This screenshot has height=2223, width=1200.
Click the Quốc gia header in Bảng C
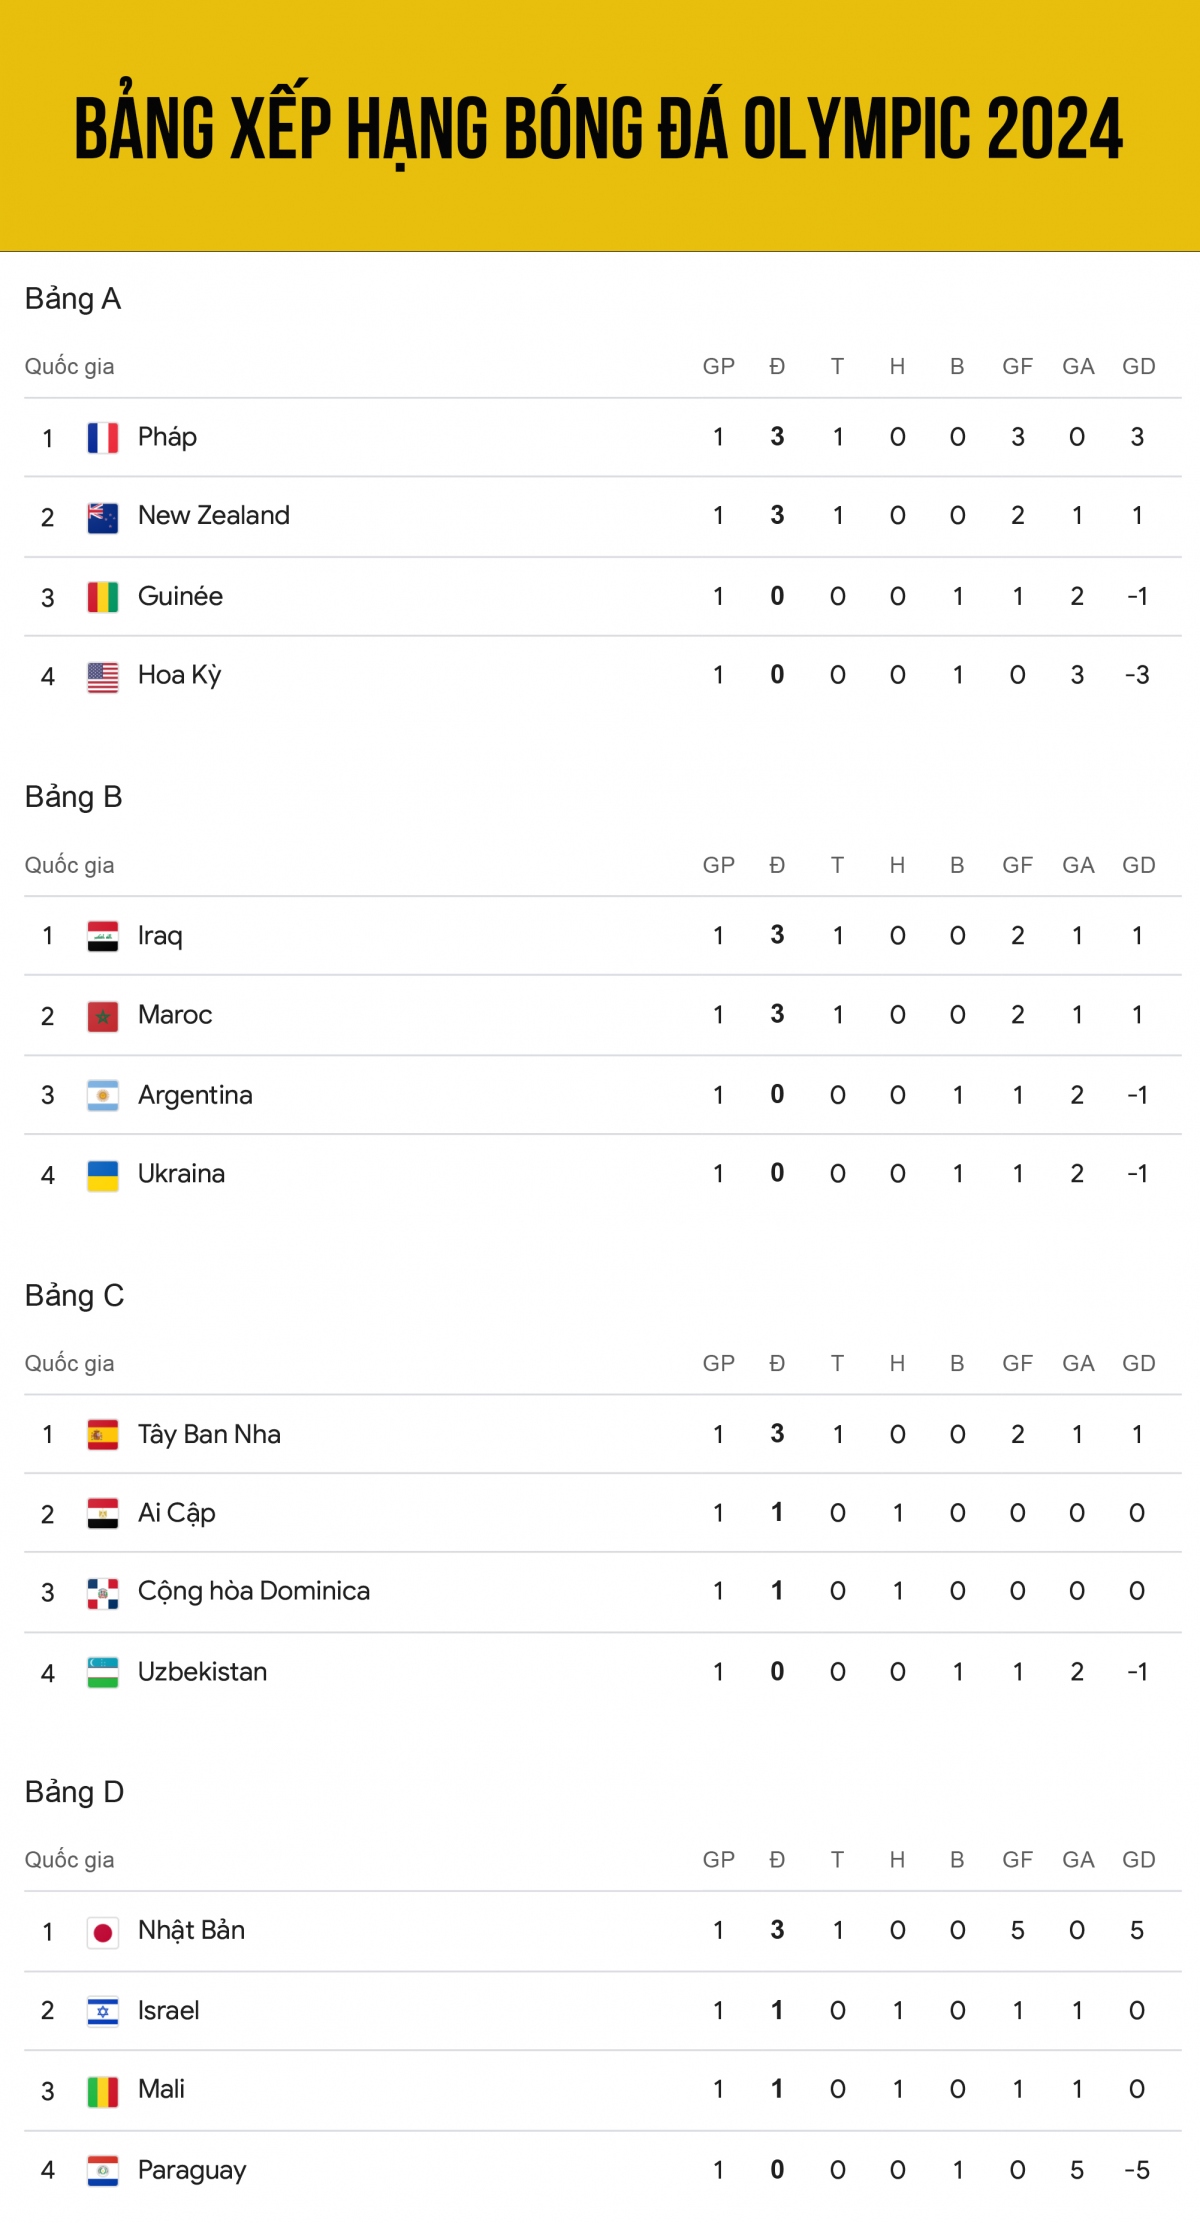[x=70, y=1363]
